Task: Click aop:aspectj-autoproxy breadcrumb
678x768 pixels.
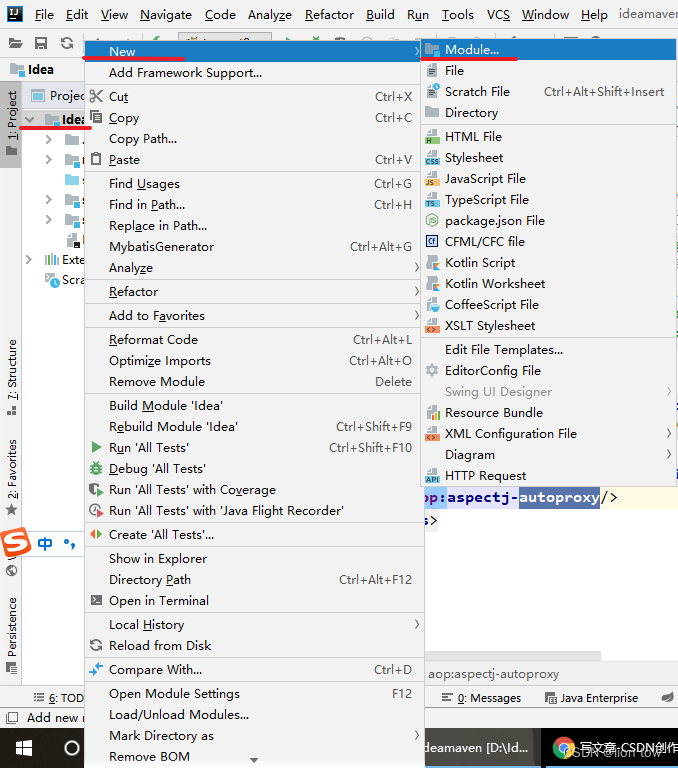Action: coord(493,674)
